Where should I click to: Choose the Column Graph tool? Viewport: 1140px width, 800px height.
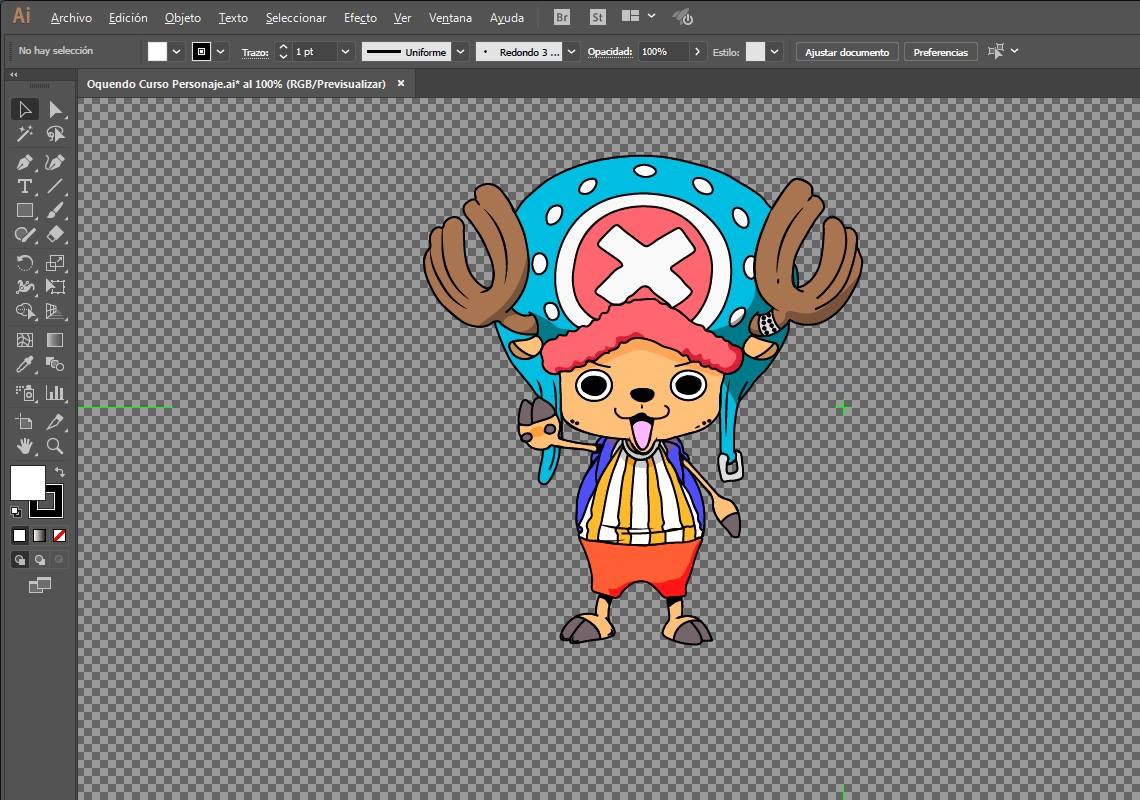[x=55, y=393]
